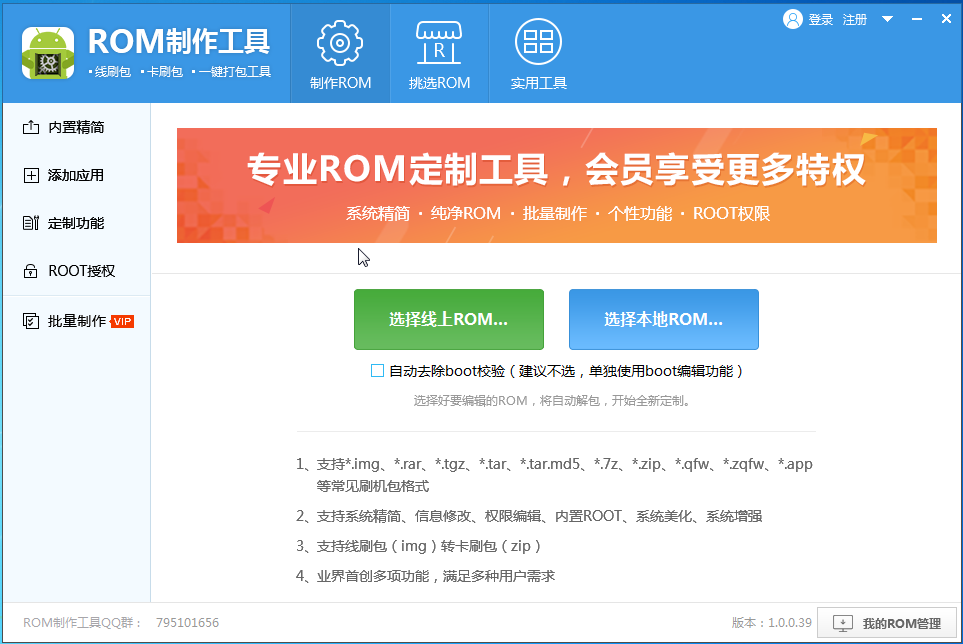Click the 定制功能 list icon
The image size is (963, 644).
(x=31, y=223)
